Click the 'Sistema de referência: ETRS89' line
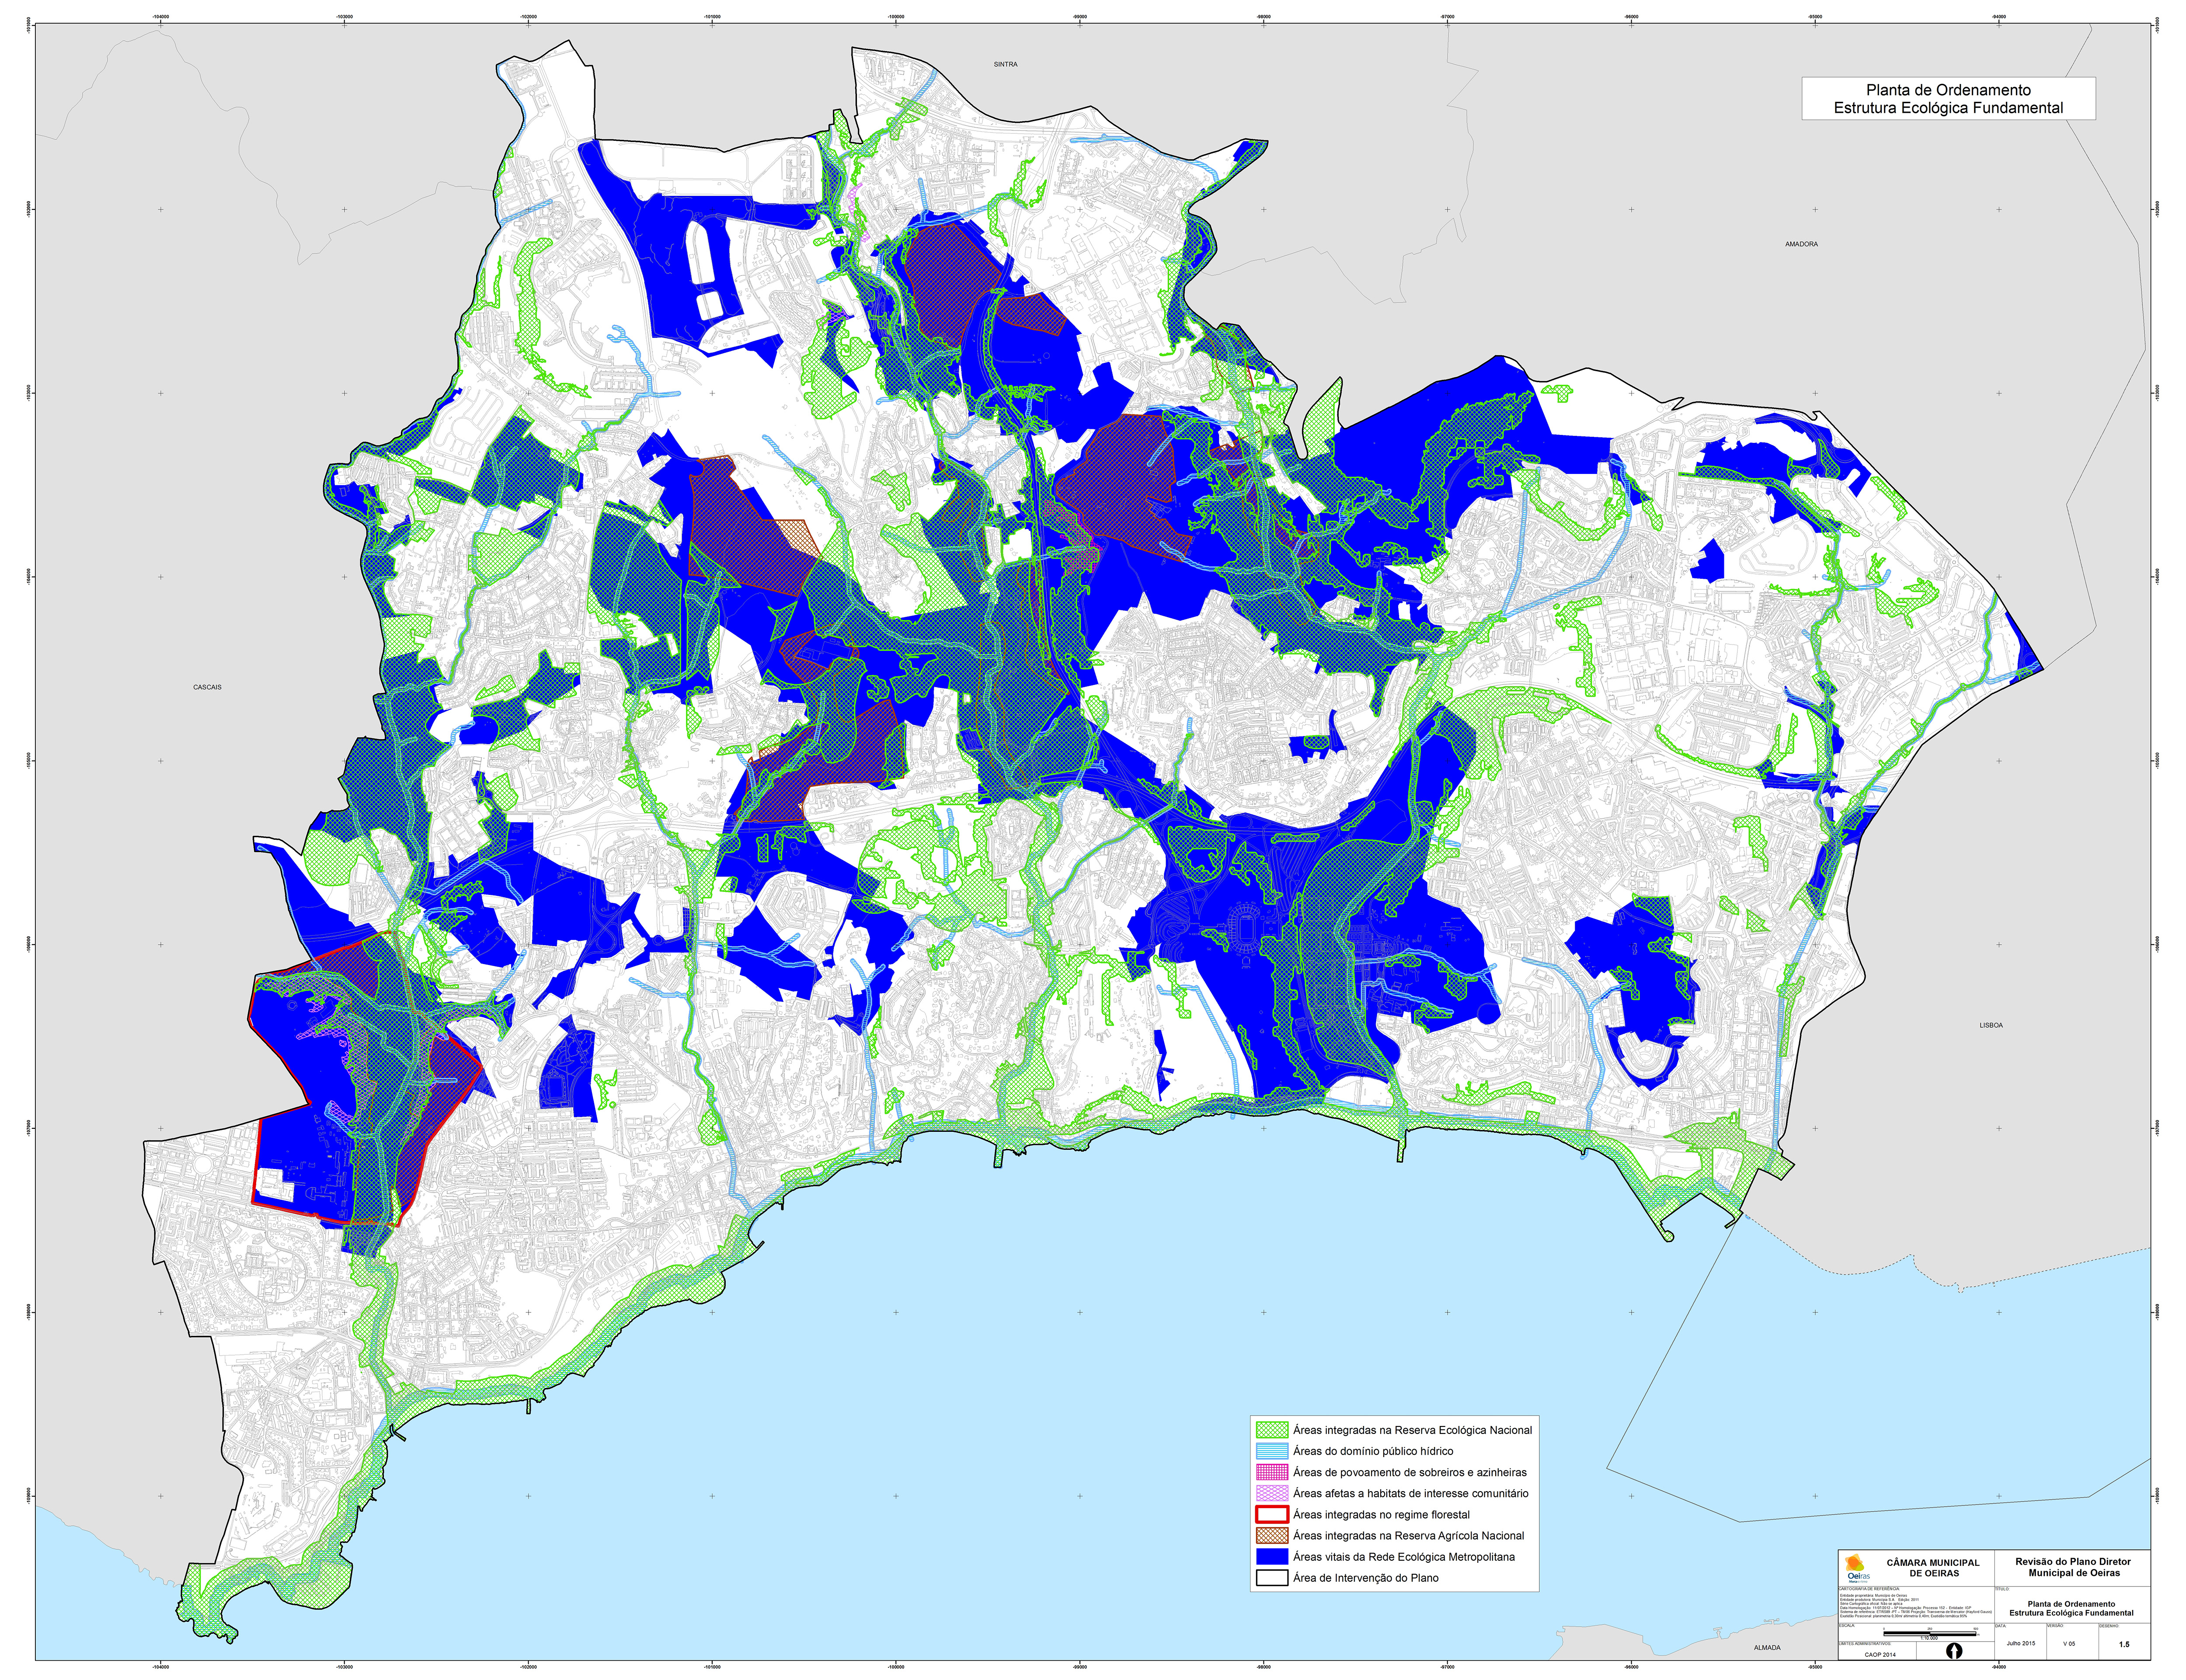 tap(1916, 1612)
